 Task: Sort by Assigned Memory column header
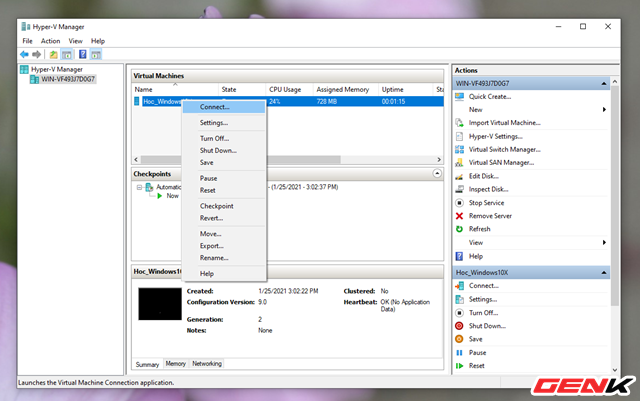pos(346,89)
